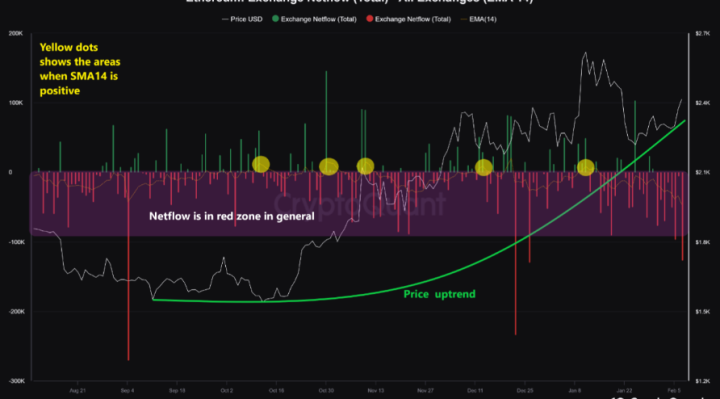
Task: Click the Sep 4 date label
Action: click(127, 391)
